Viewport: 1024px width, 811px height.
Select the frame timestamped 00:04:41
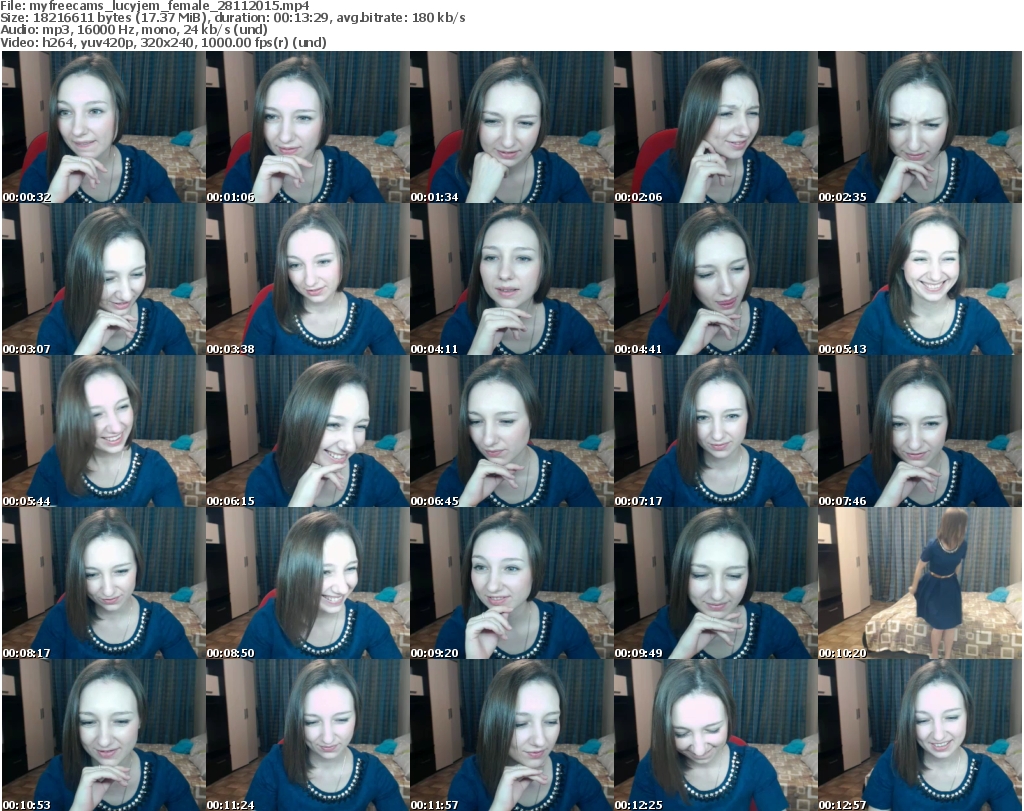click(x=715, y=279)
